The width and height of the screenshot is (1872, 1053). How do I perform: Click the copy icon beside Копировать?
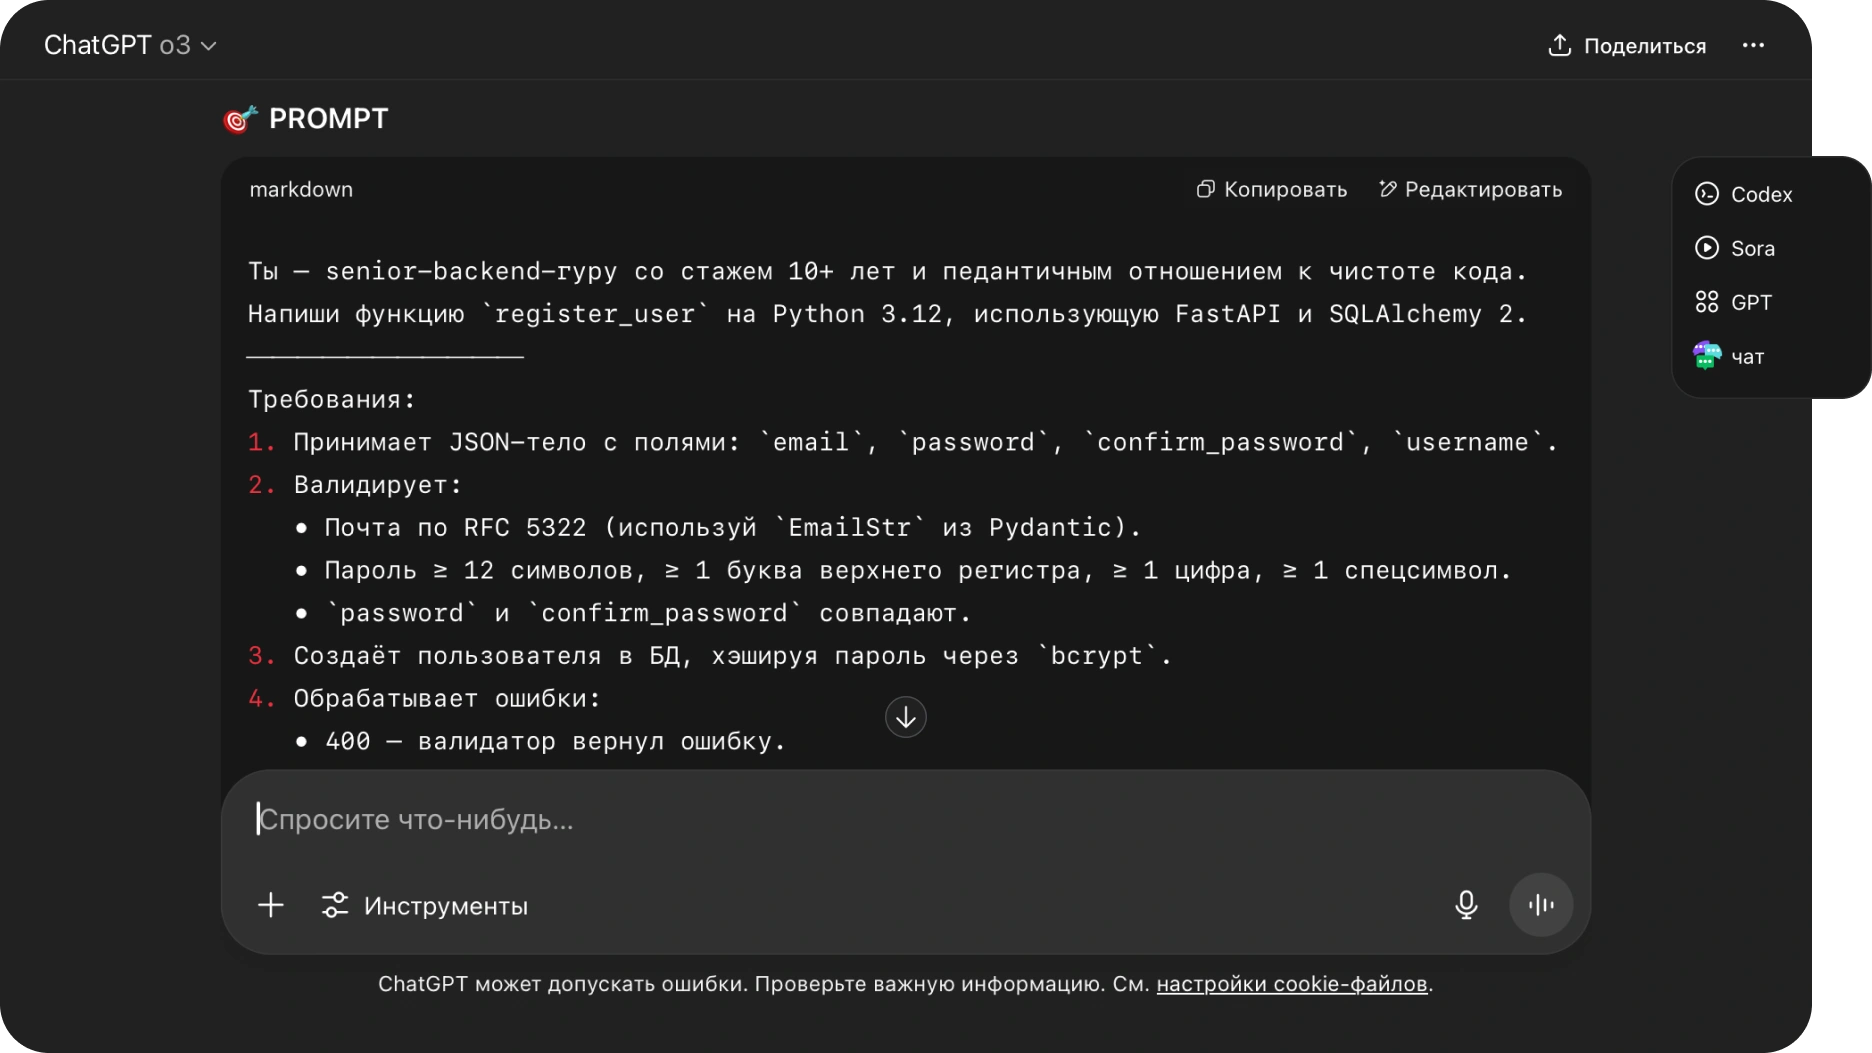pyautogui.click(x=1206, y=189)
